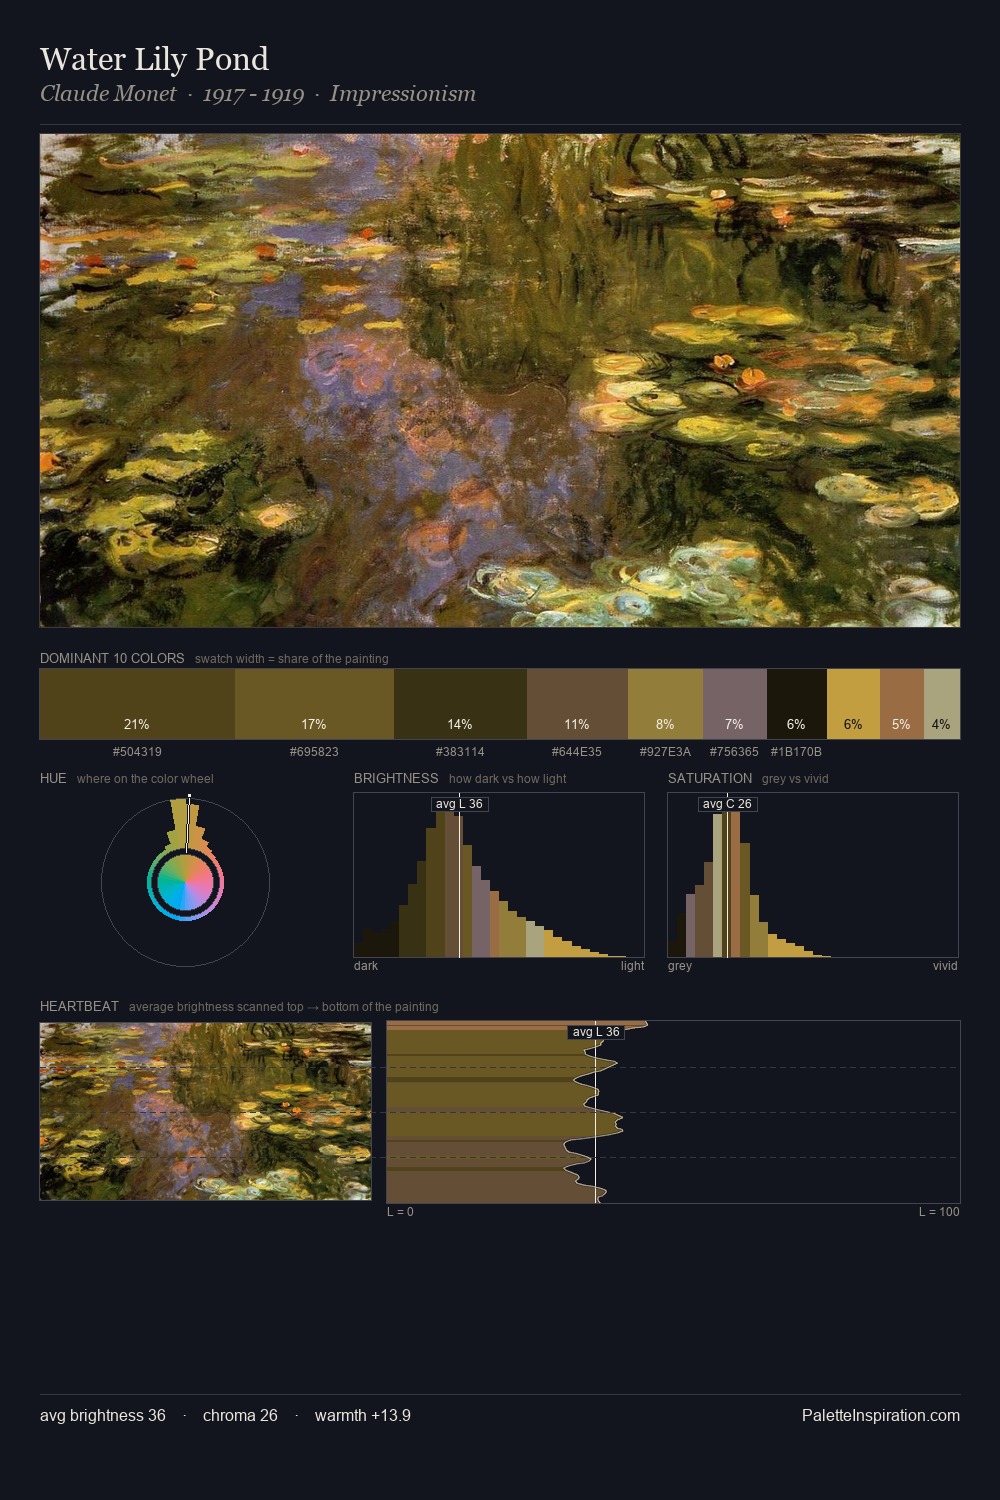
Task: Select the 5% copper brown swatch
Action: point(902,704)
